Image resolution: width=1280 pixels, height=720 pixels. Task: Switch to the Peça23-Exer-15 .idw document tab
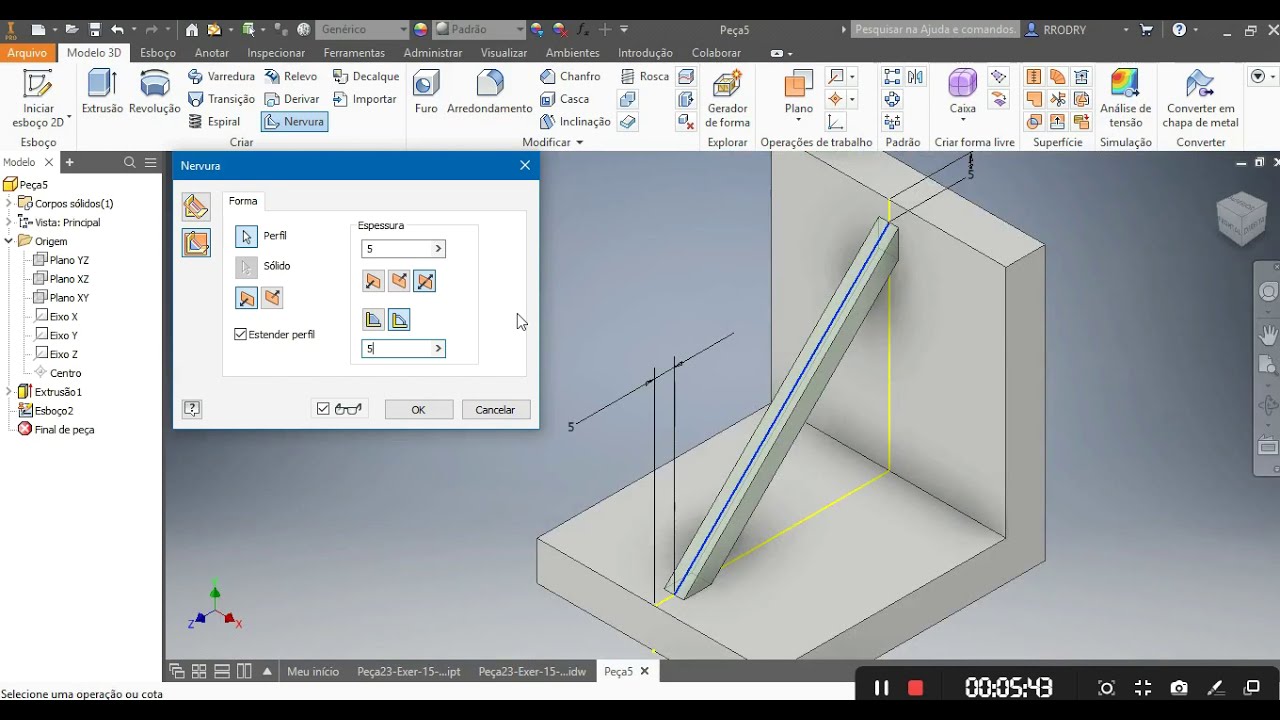(532, 672)
